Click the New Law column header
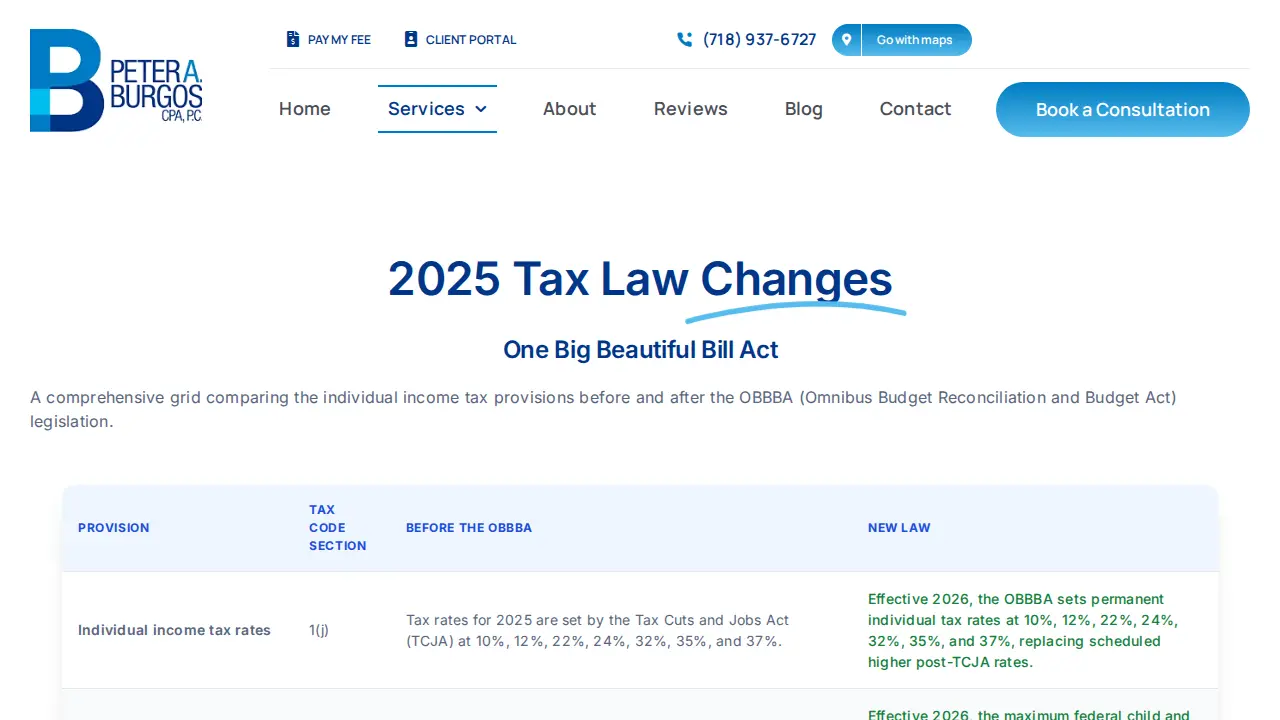Viewport: 1280px width, 720px height. point(899,528)
